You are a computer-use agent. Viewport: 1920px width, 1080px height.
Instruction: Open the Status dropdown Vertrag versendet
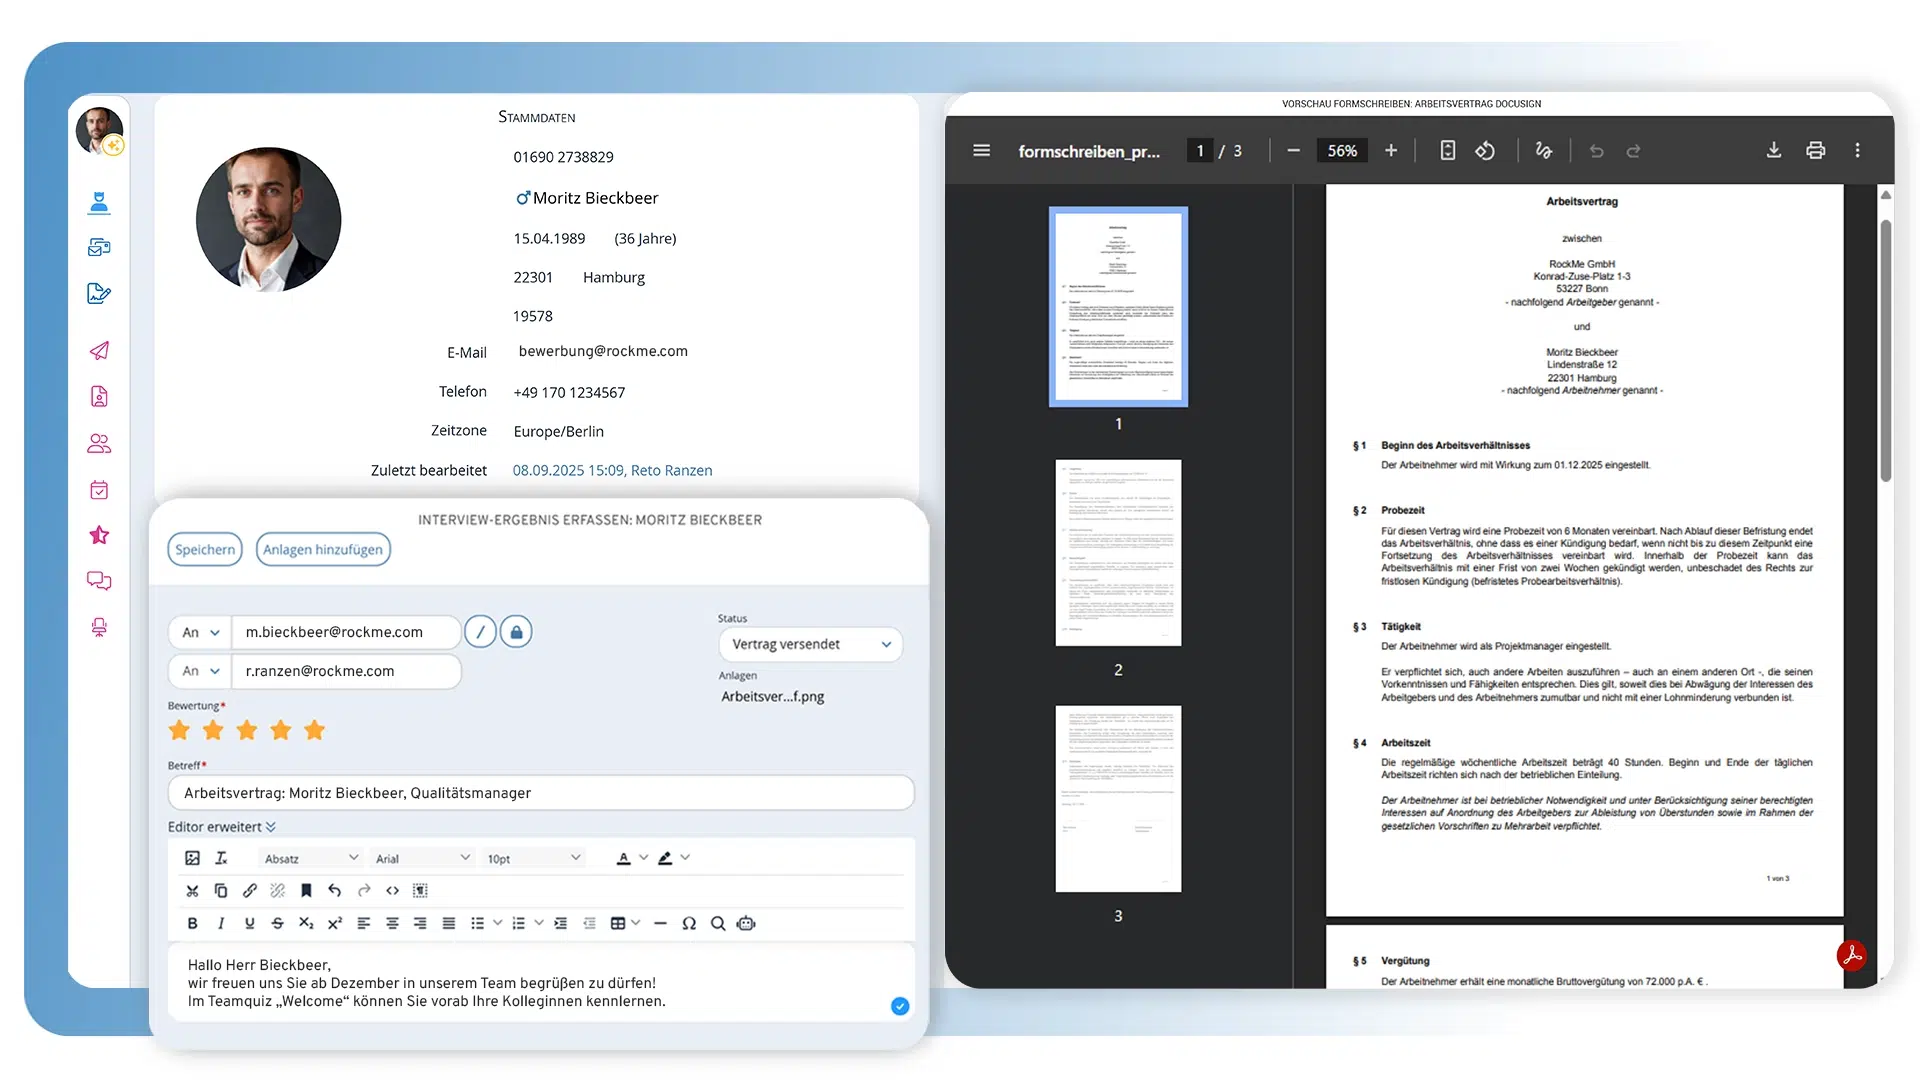point(810,644)
